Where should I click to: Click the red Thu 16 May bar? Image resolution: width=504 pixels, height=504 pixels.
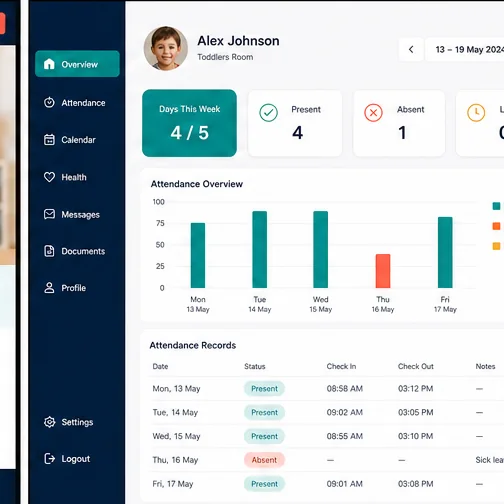click(383, 271)
